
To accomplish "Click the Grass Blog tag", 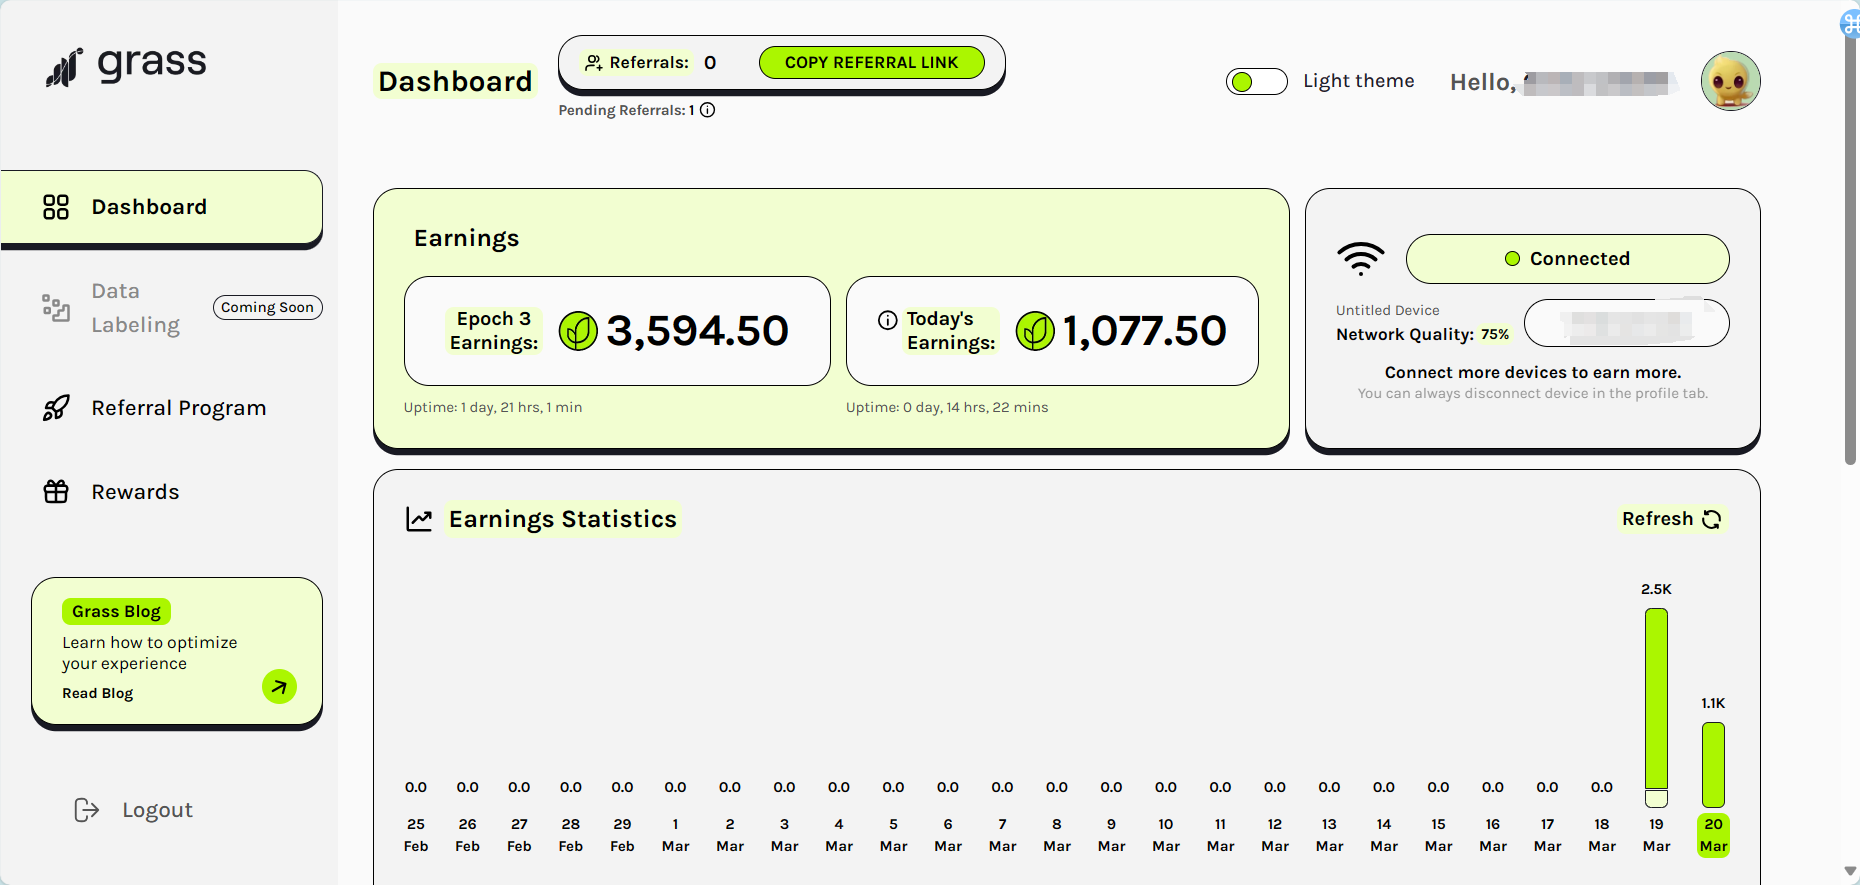I will click(x=116, y=611).
